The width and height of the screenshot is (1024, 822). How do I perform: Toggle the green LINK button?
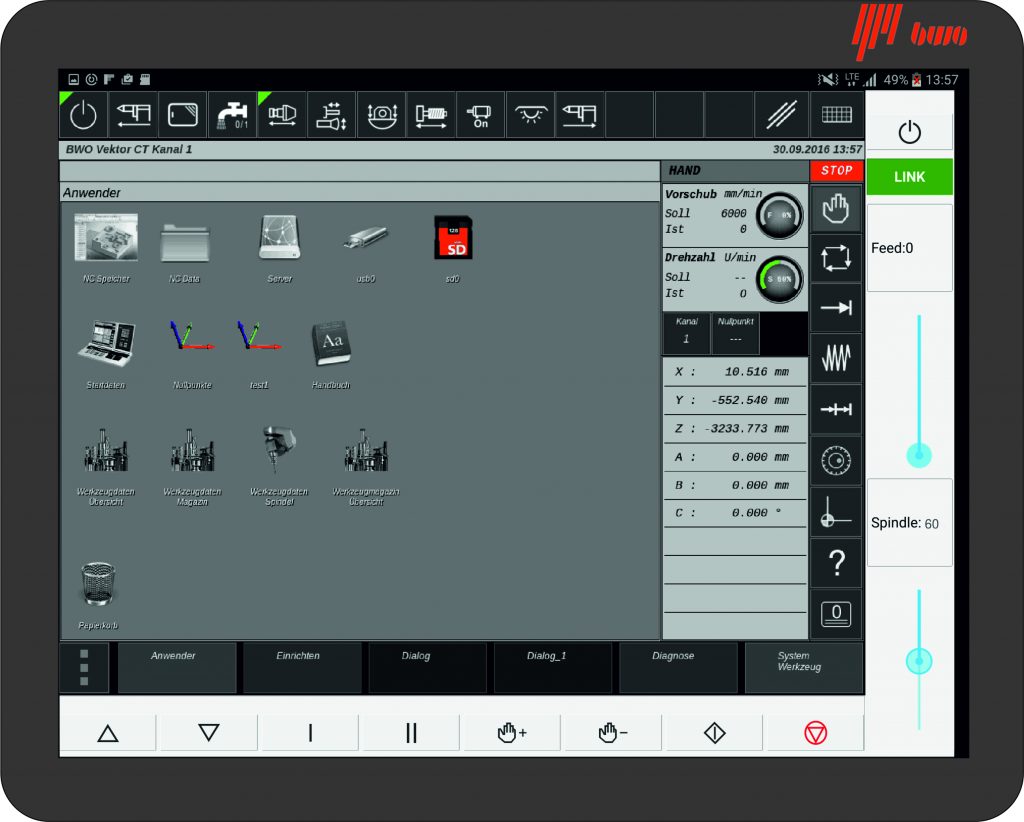click(909, 177)
